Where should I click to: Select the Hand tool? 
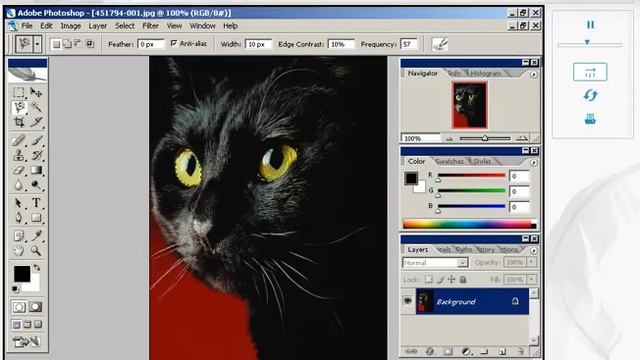point(18,250)
